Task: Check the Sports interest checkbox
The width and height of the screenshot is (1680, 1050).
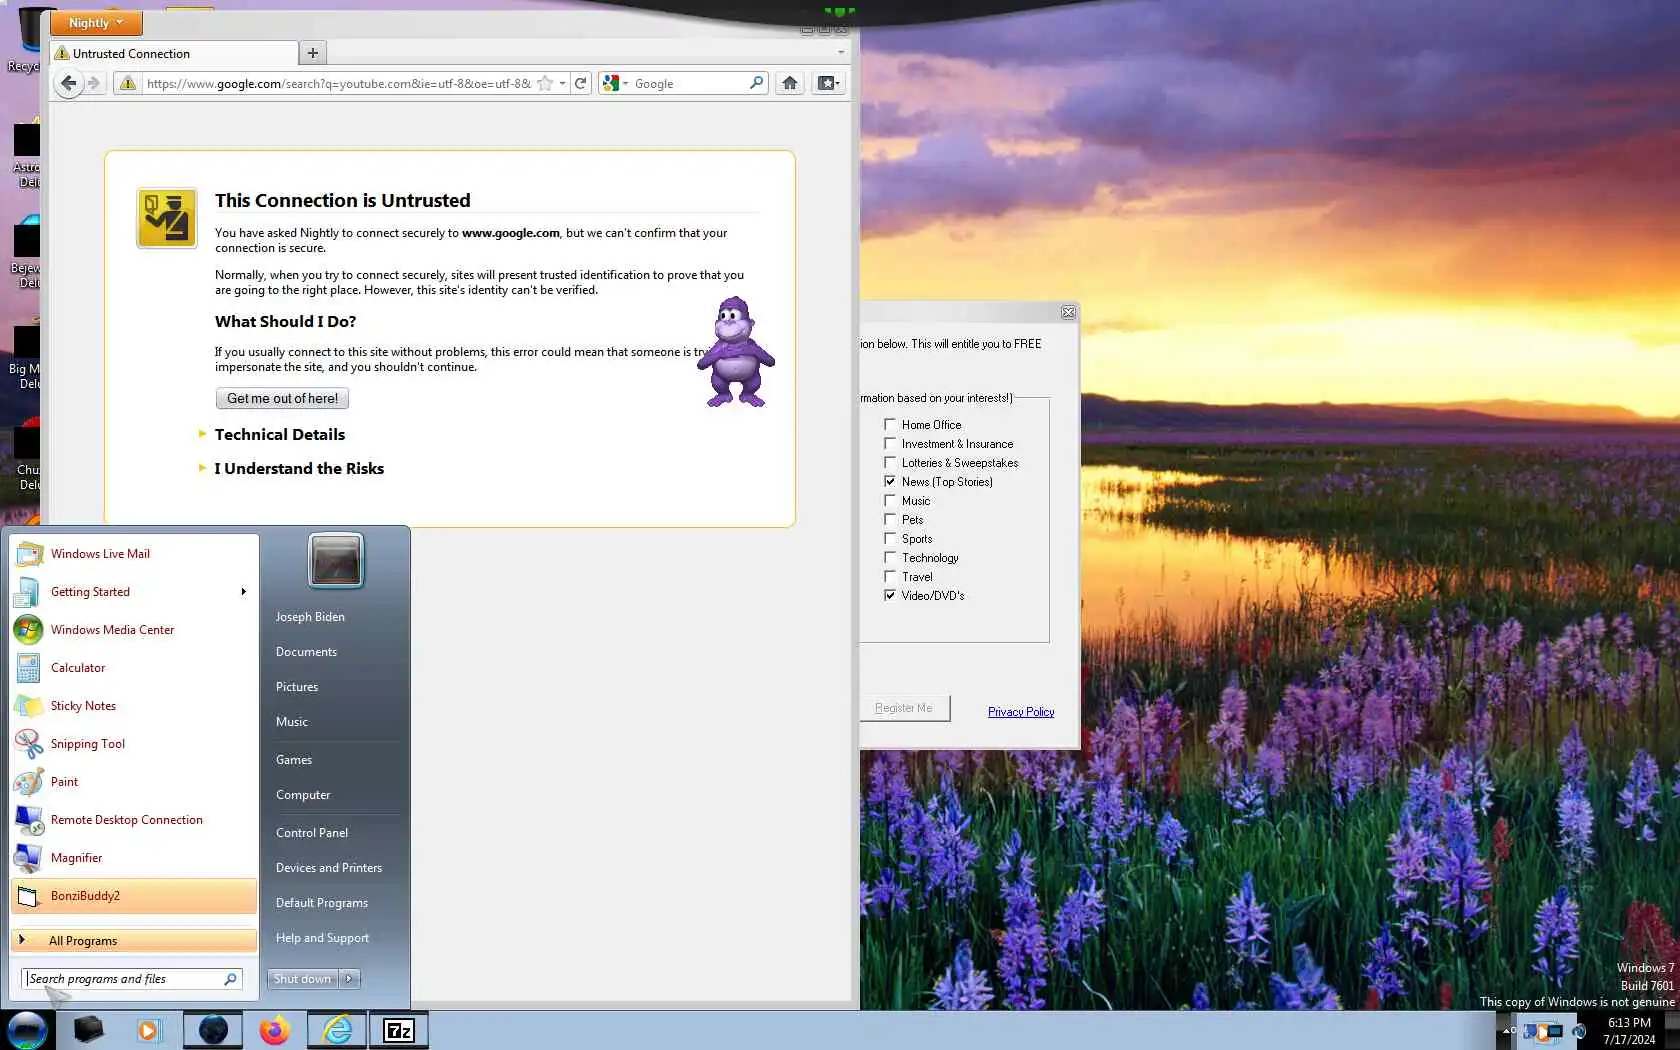Action: [x=890, y=538]
